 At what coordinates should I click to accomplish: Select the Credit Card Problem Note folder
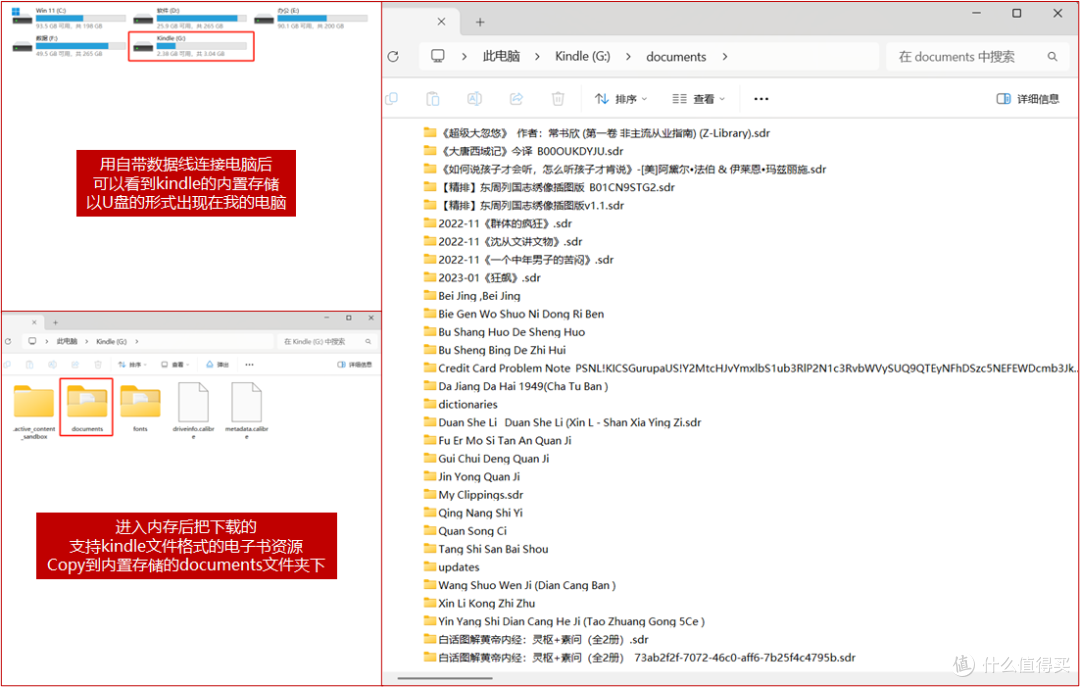coord(751,368)
